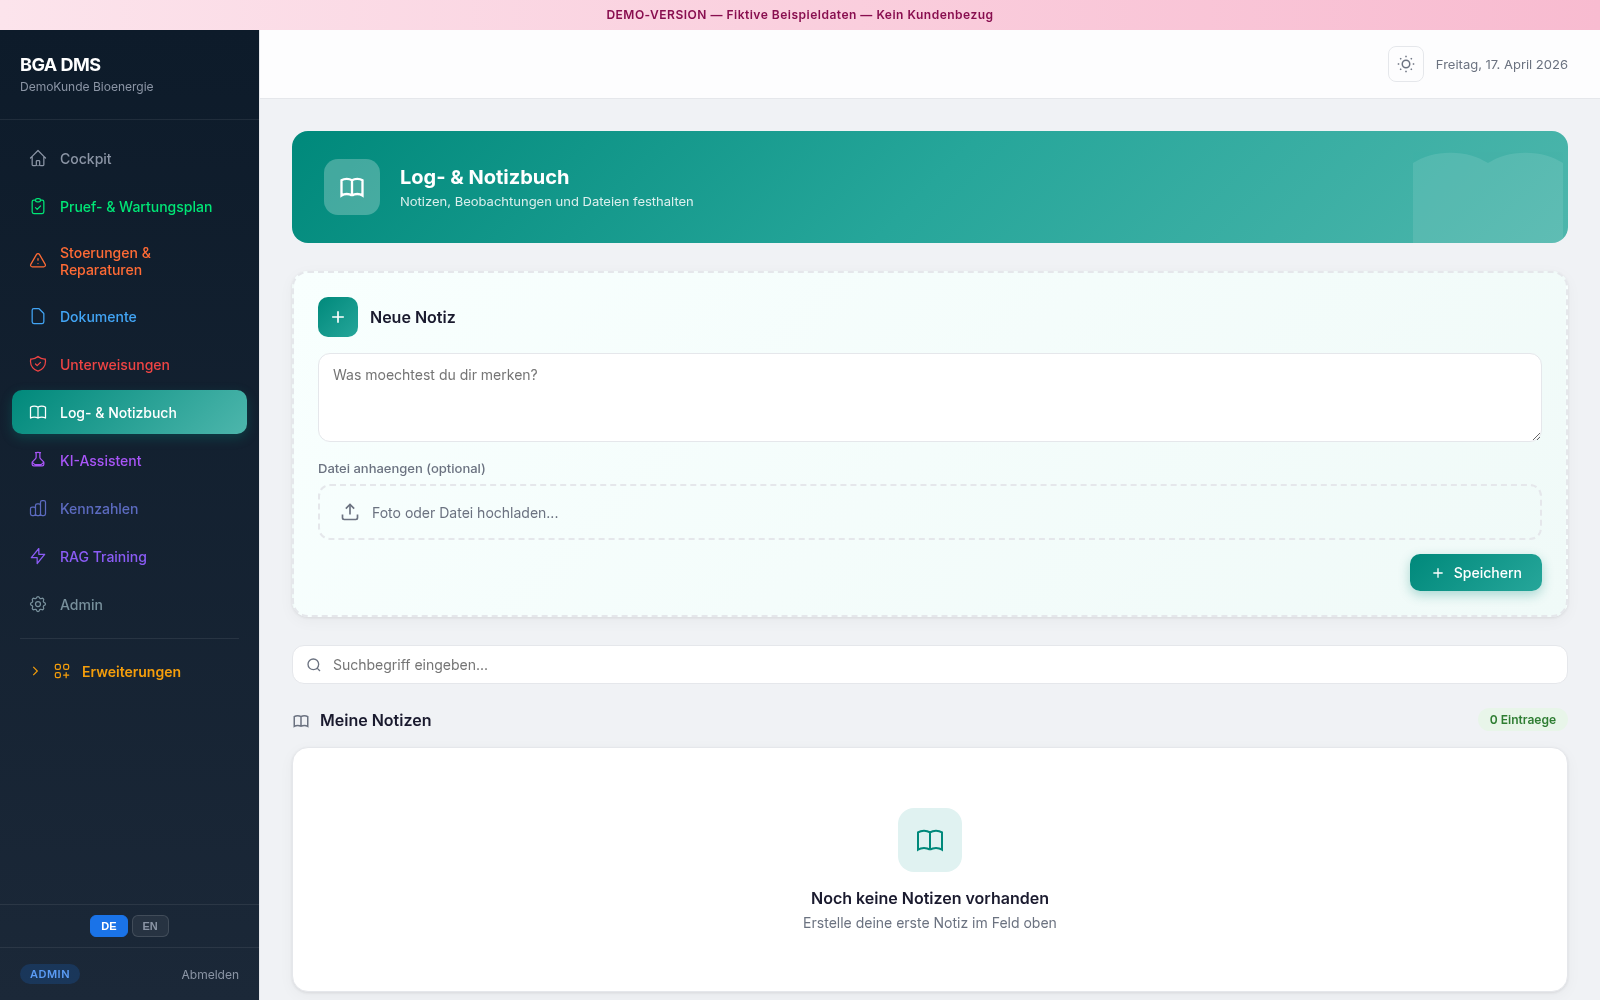Click the Unterweisungen shield icon
1600x1000 pixels.
[x=38, y=365]
